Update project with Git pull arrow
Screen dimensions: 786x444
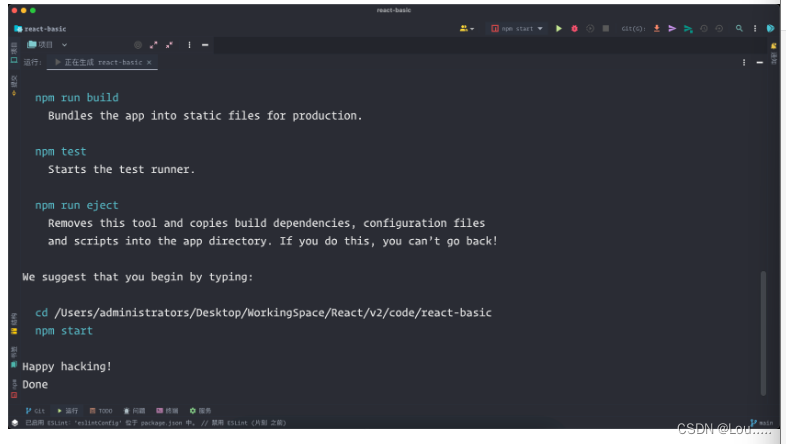[657, 29]
